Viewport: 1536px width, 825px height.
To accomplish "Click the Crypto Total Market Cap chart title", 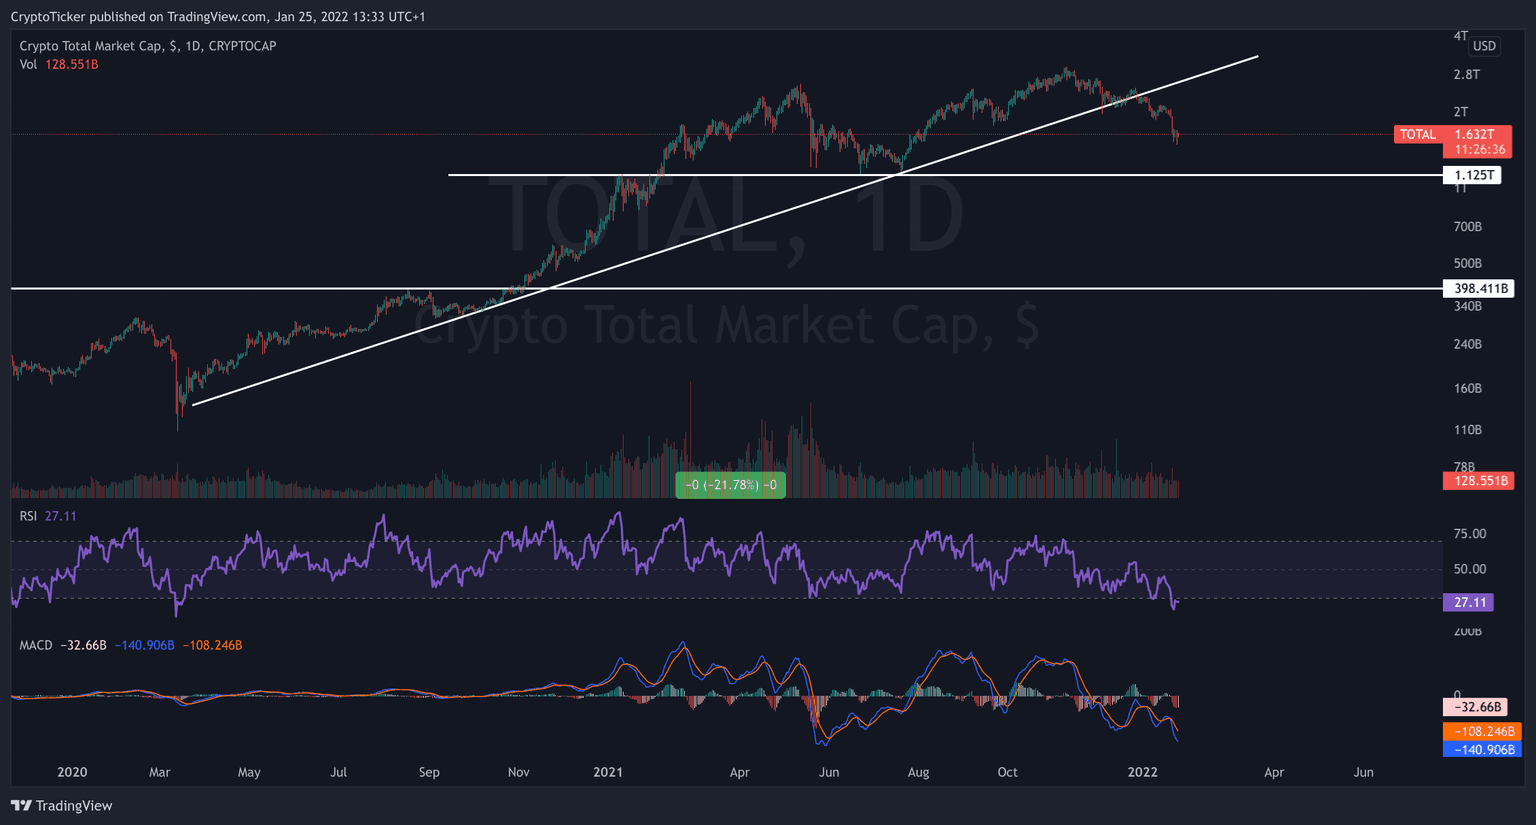I will pos(147,46).
